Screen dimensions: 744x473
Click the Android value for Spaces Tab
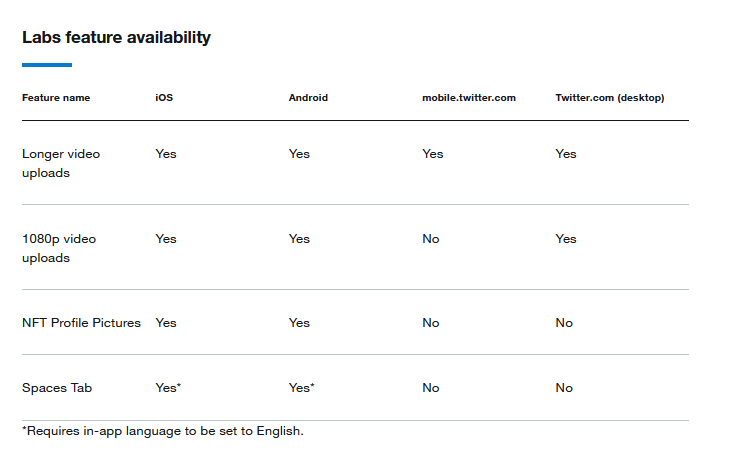click(302, 388)
